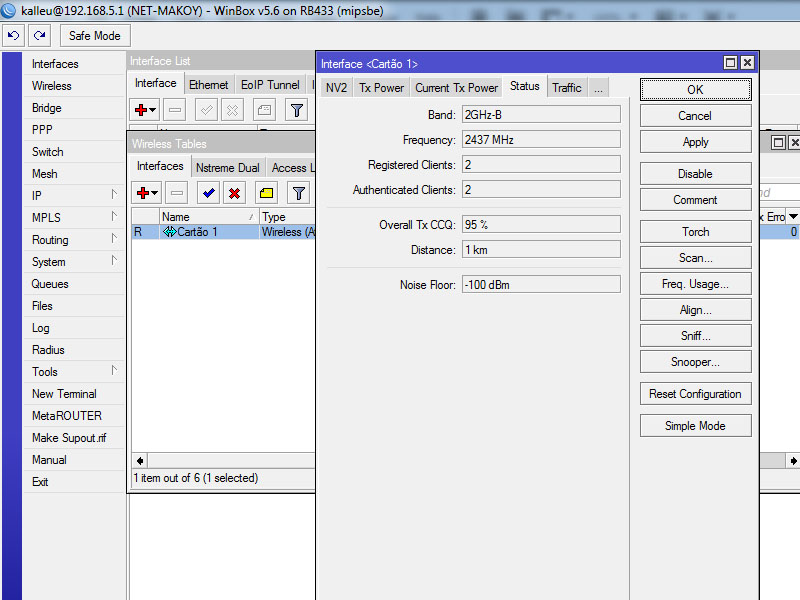Click the Freq. Usage... button

click(695, 284)
